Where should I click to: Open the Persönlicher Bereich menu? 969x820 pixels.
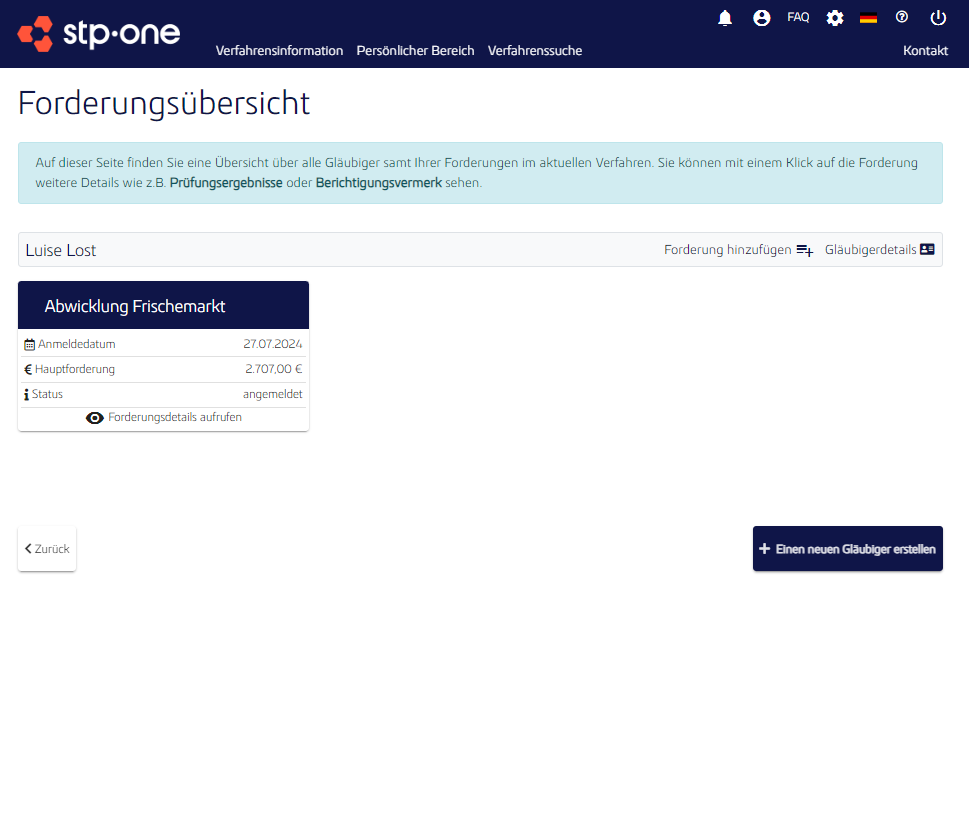[415, 50]
